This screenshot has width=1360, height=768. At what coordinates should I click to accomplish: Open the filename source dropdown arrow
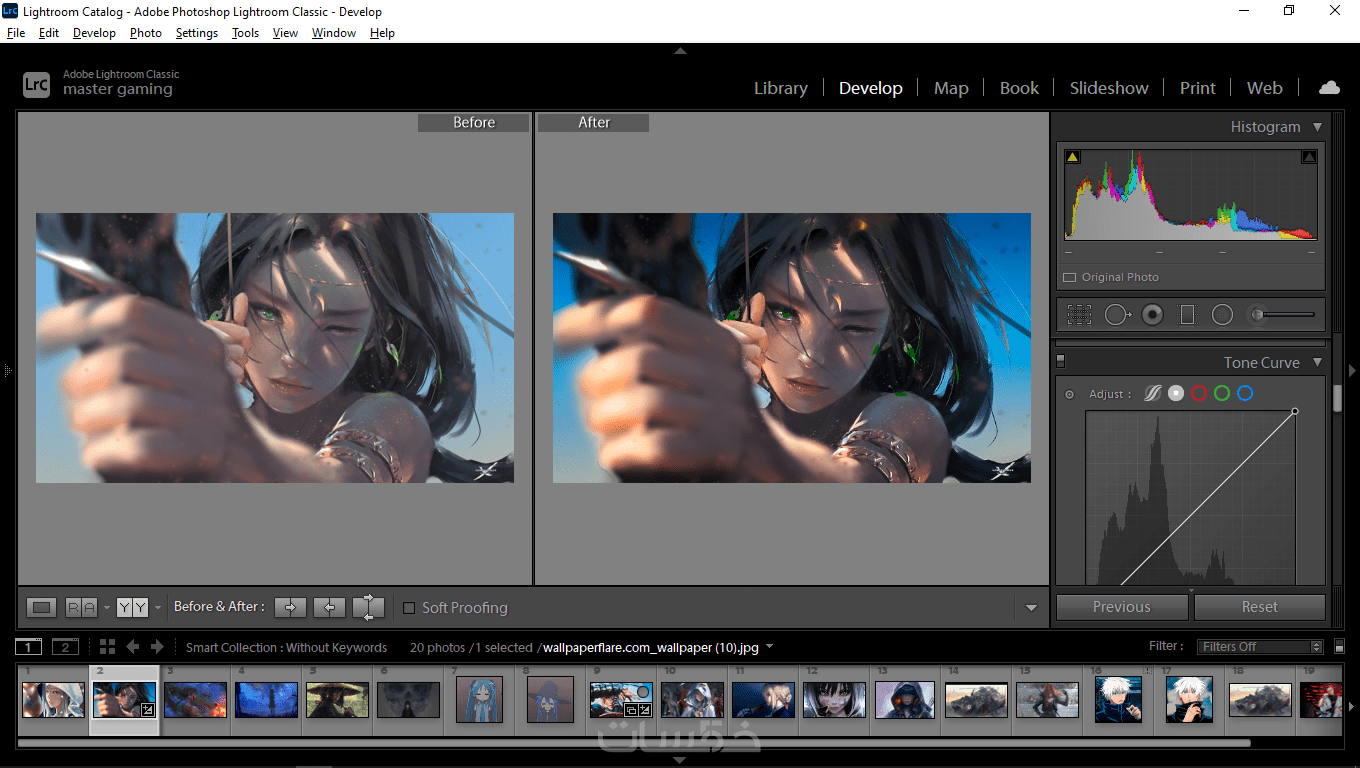pyautogui.click(x=769, y=647)
